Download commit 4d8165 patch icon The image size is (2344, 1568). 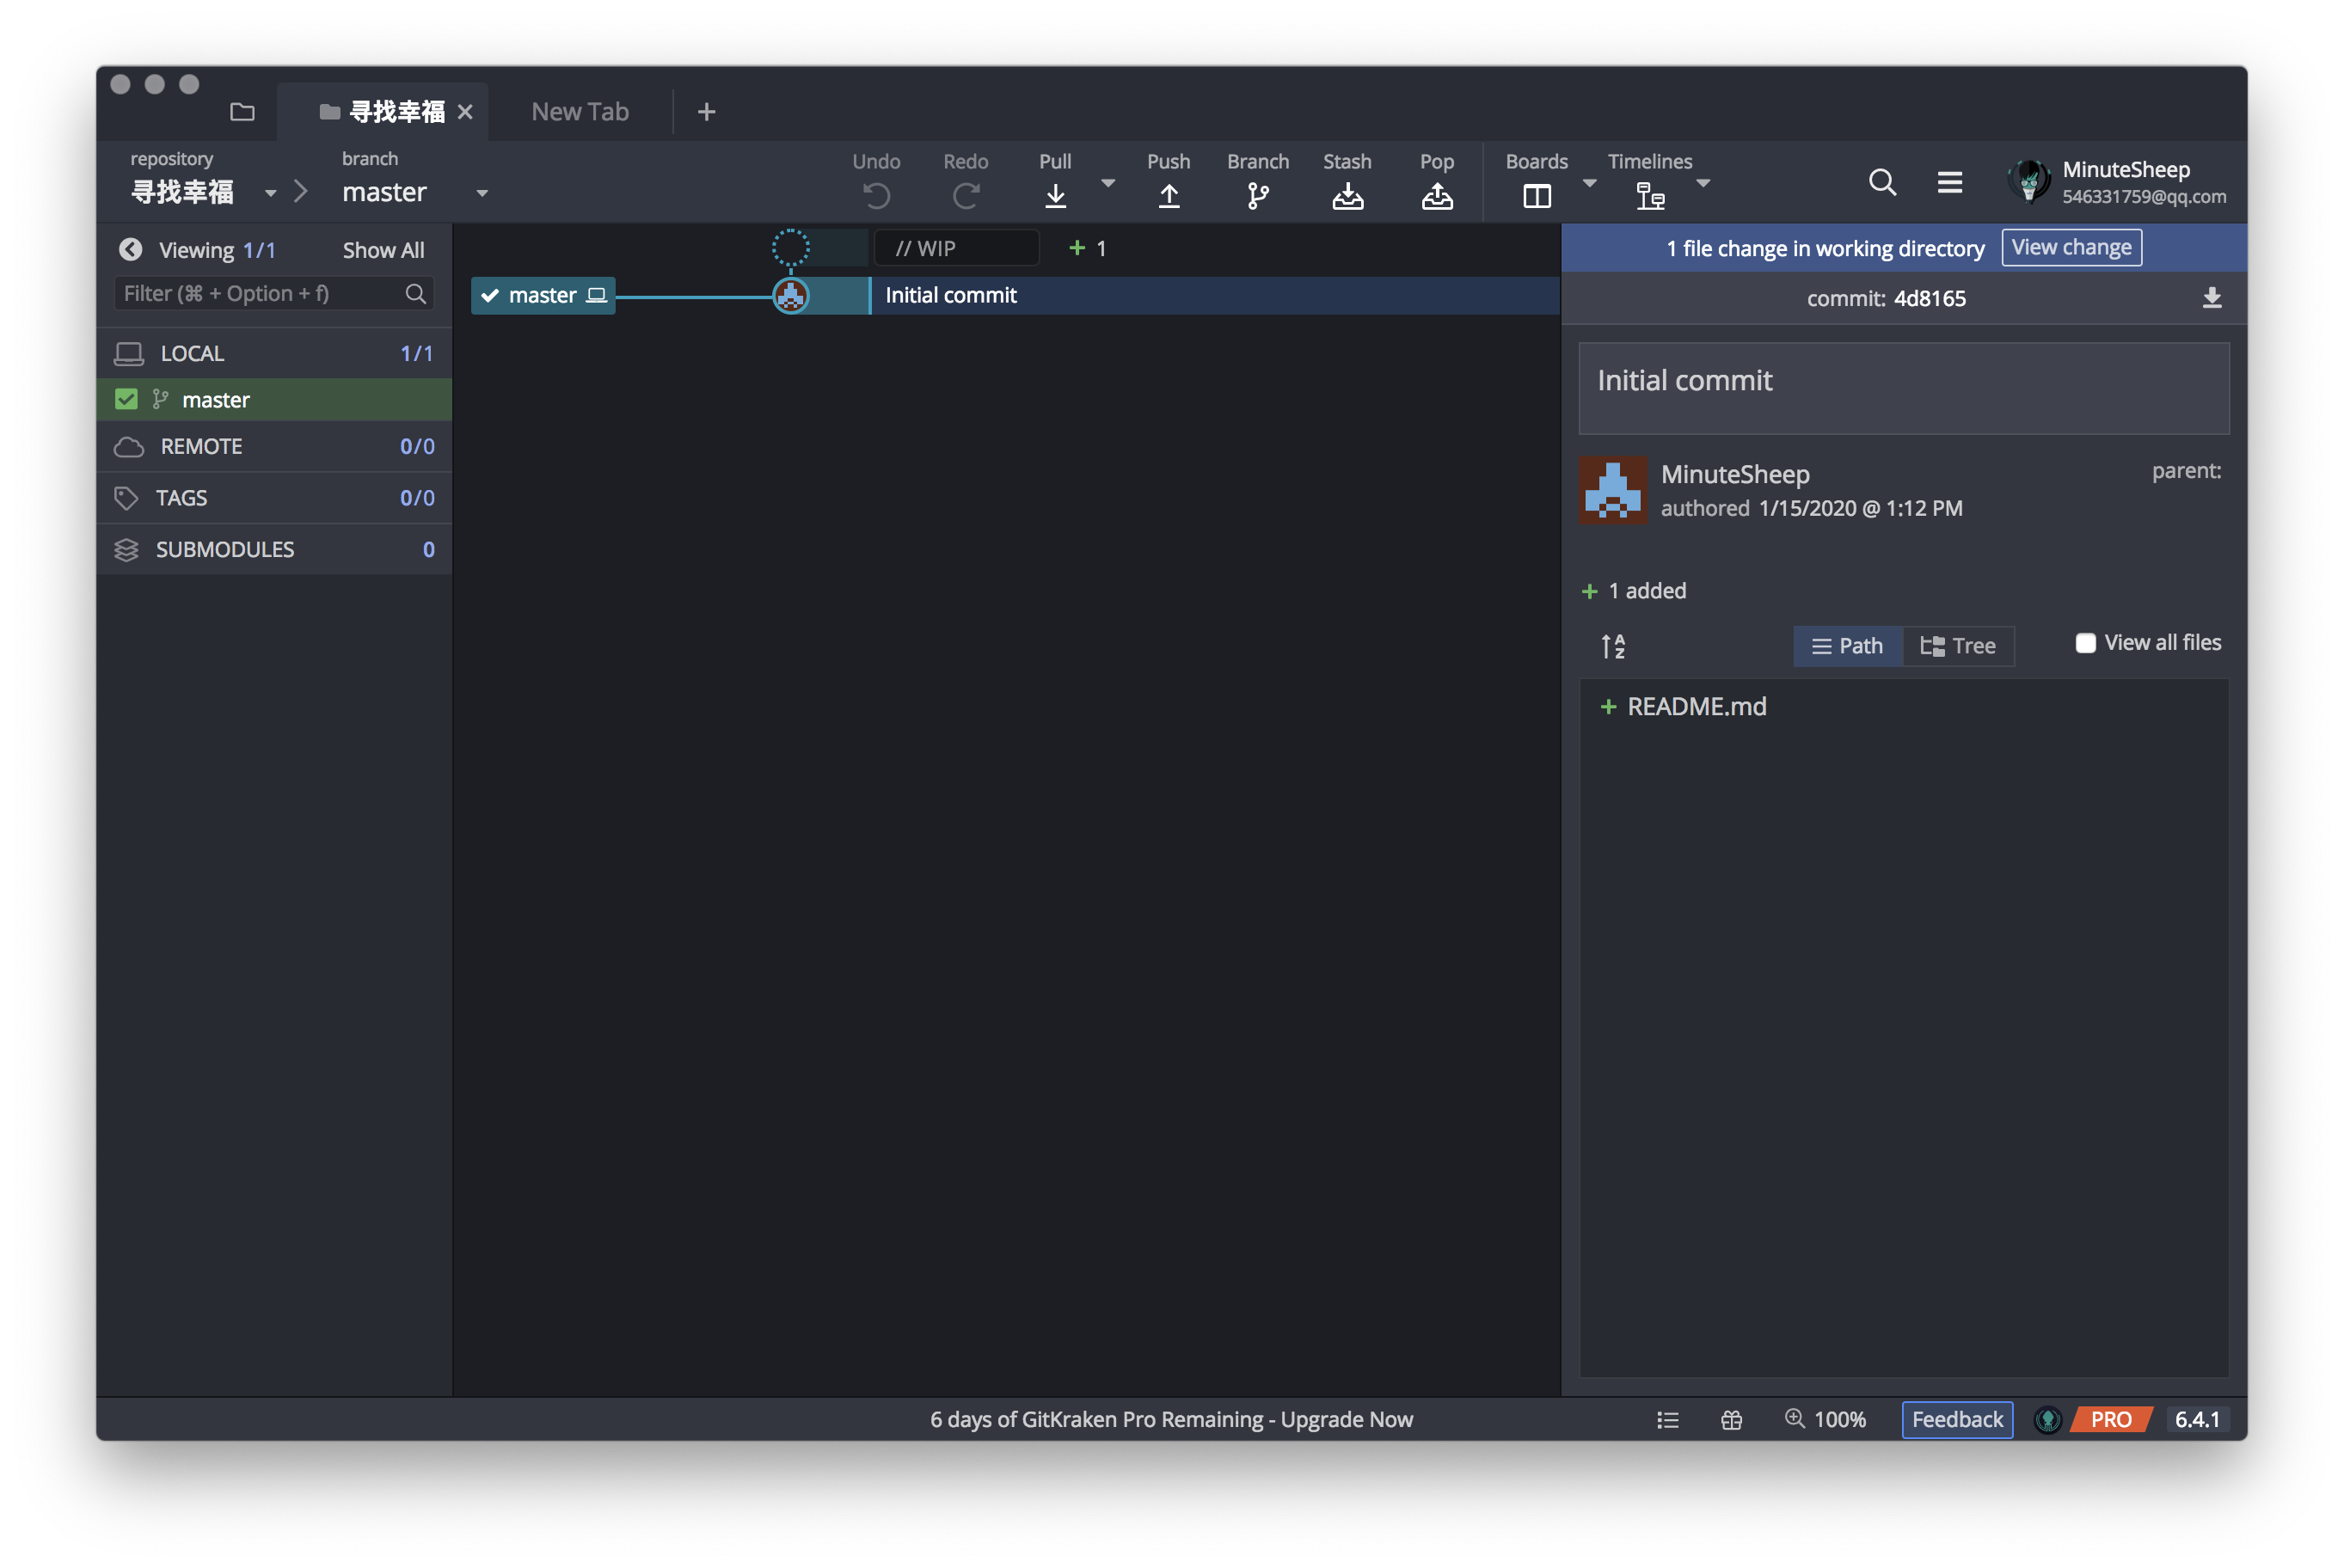coord(2211,298)
